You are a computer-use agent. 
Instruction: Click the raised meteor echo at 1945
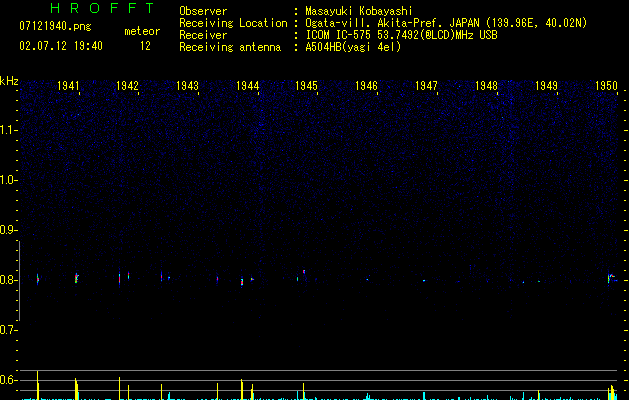tap(304, 272)
